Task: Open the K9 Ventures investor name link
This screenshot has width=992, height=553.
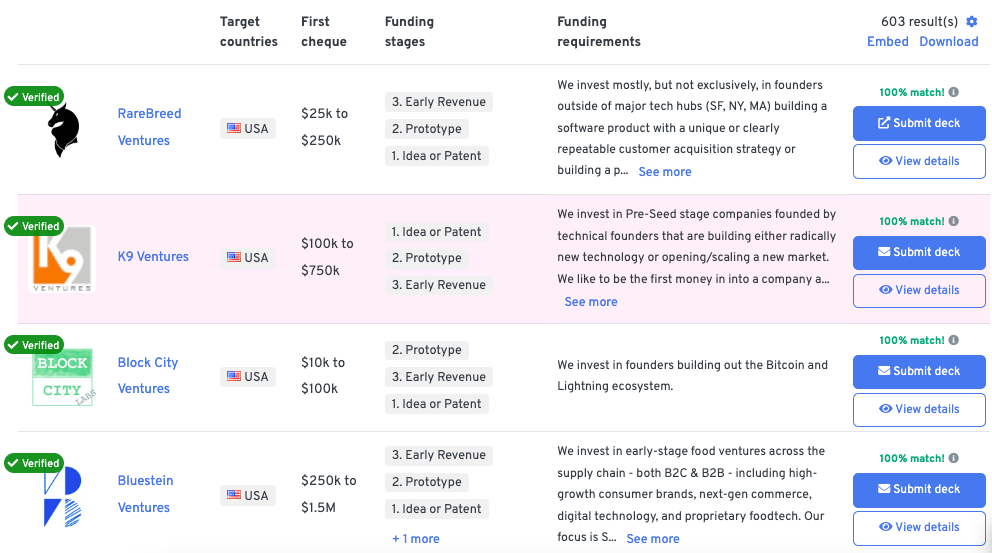Action: [153, 256]
